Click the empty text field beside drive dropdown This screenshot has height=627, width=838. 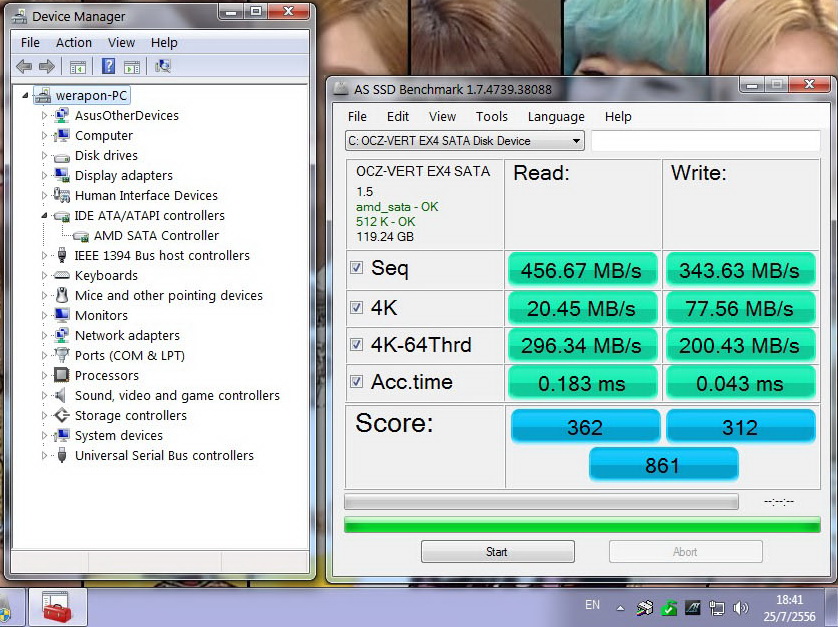(705, 141)
